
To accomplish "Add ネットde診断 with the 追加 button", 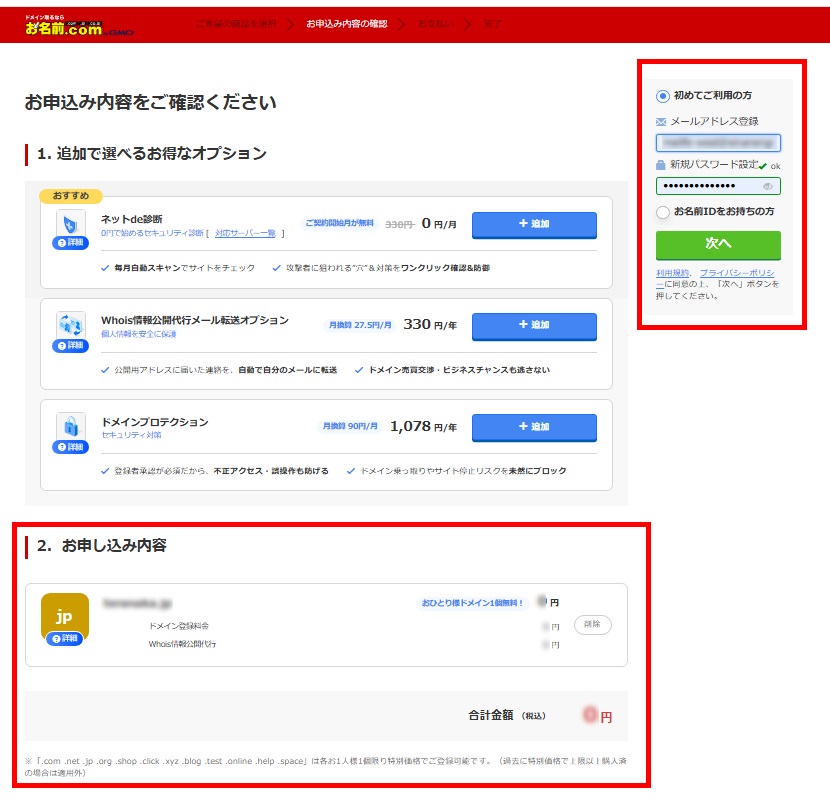I will tap(534, 224).
